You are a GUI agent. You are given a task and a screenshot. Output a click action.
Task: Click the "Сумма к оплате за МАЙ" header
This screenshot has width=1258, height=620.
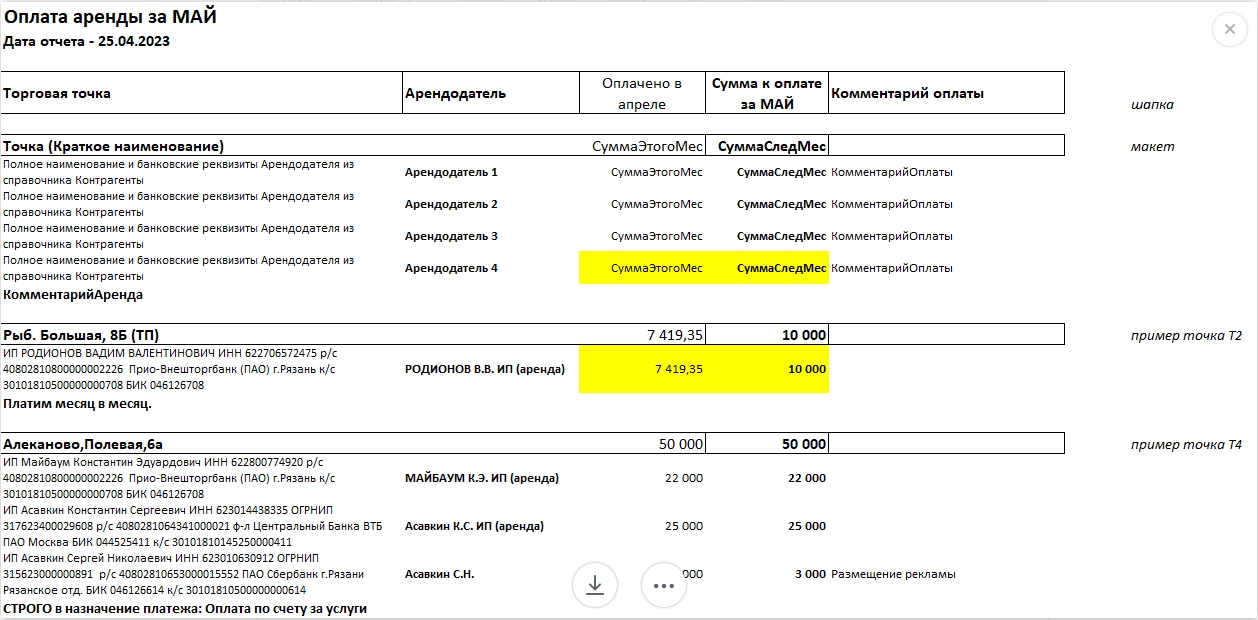point(767,93)
